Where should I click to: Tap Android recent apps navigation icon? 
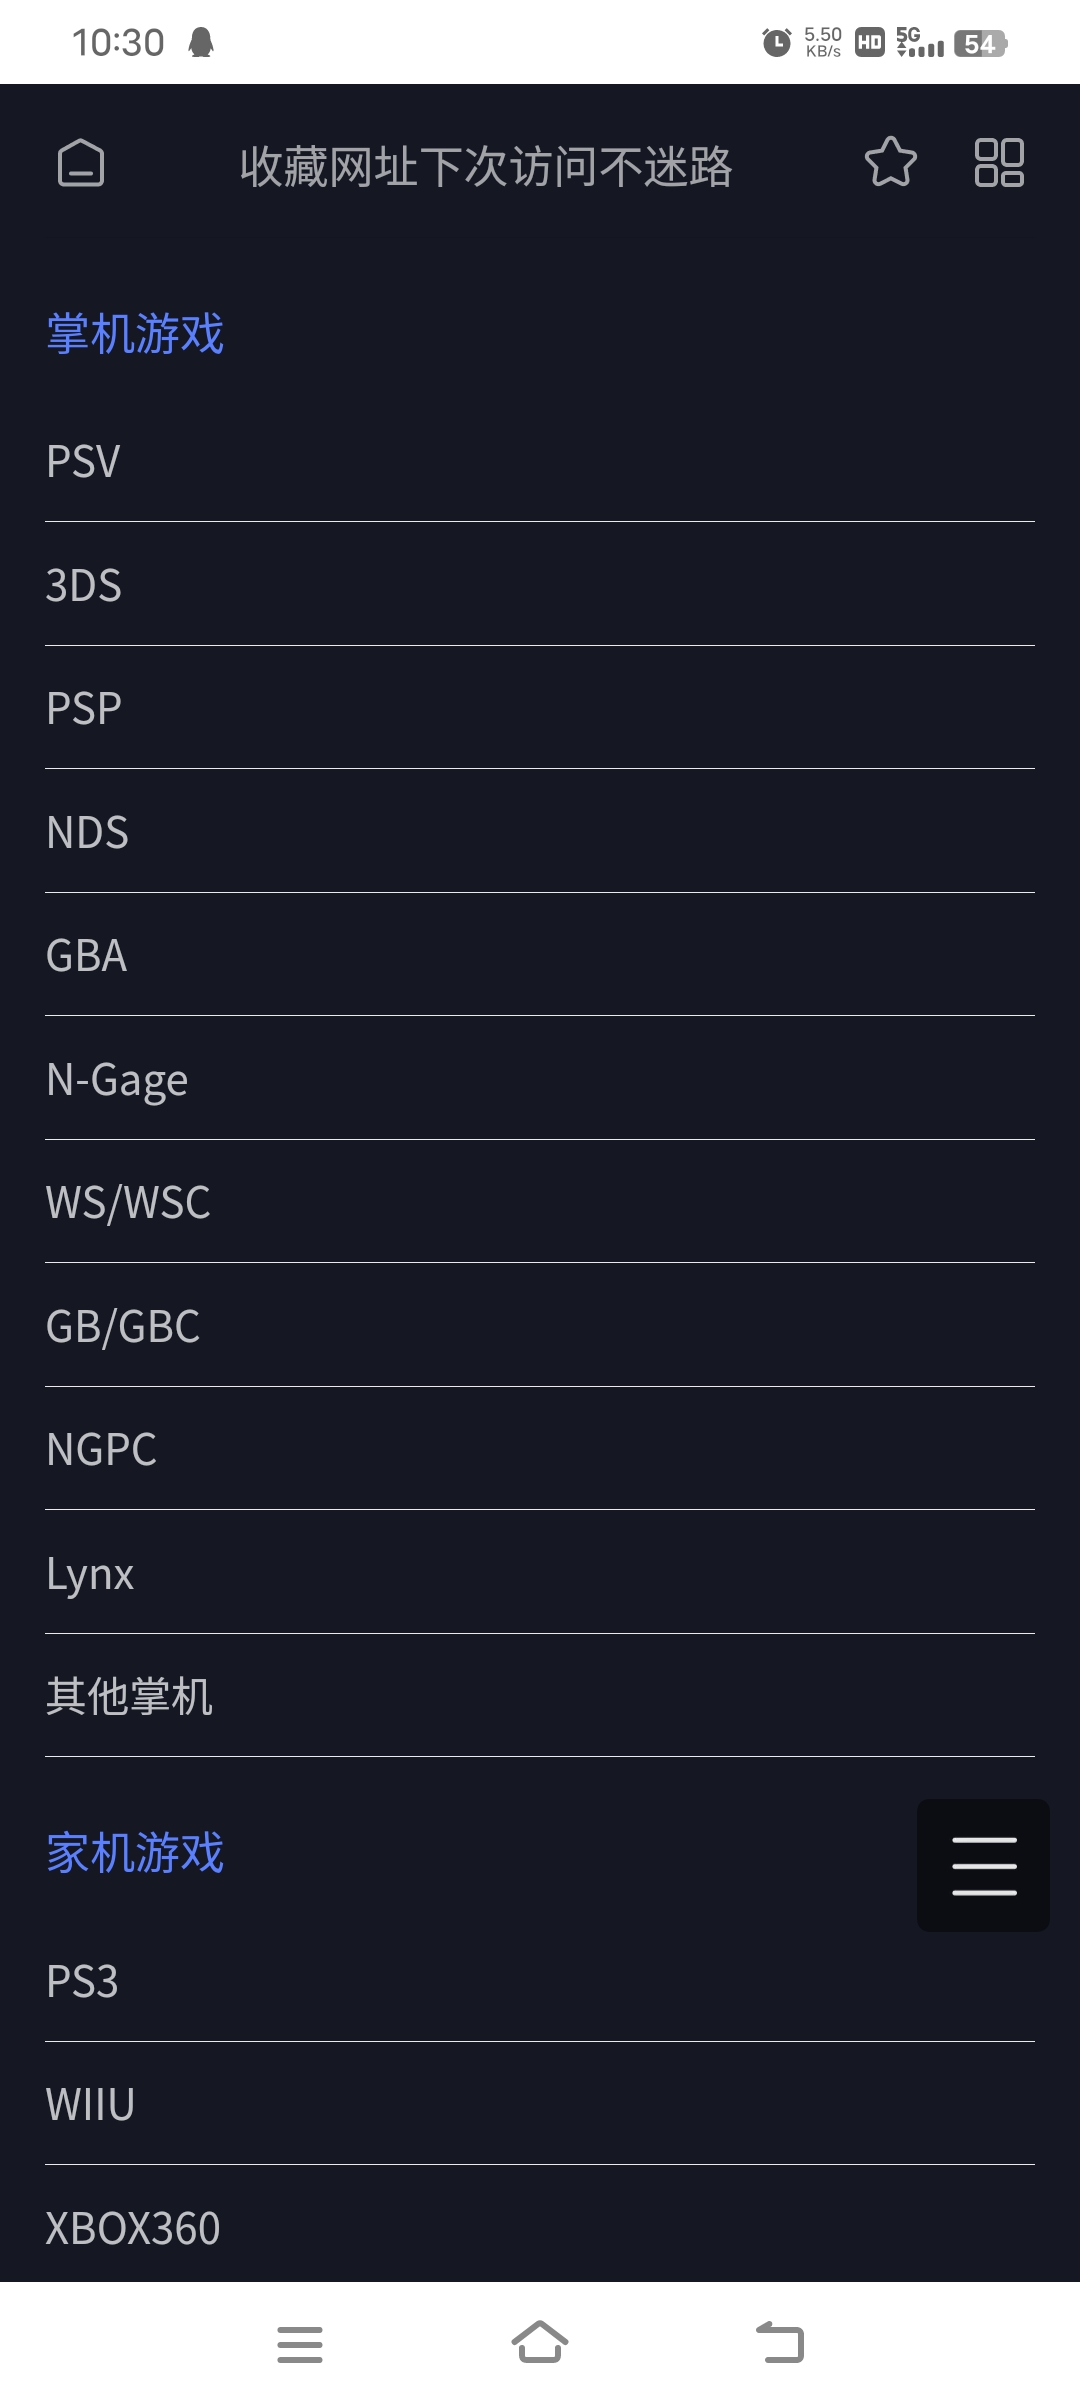coord(300,2344)
